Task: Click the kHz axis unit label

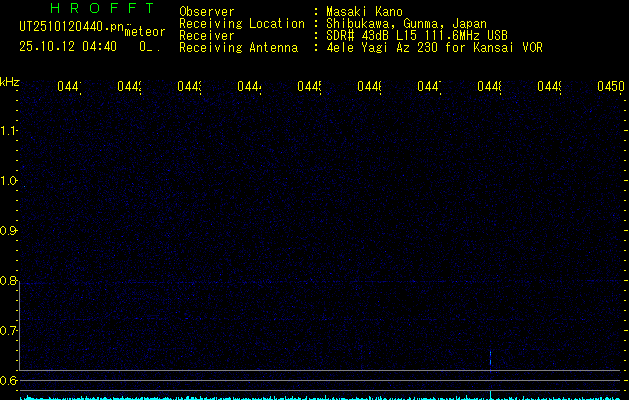Action: tap(10, 80)
